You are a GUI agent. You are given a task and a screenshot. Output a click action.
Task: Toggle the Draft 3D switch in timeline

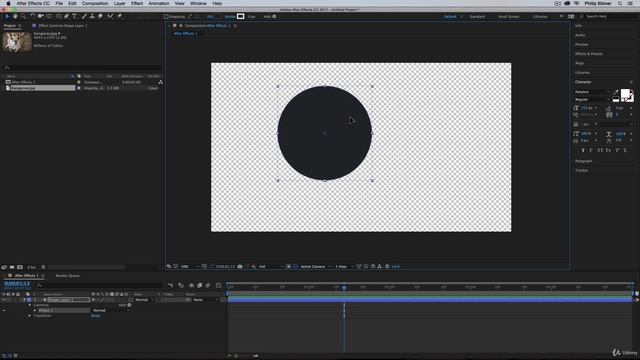[x=181, y=285]
